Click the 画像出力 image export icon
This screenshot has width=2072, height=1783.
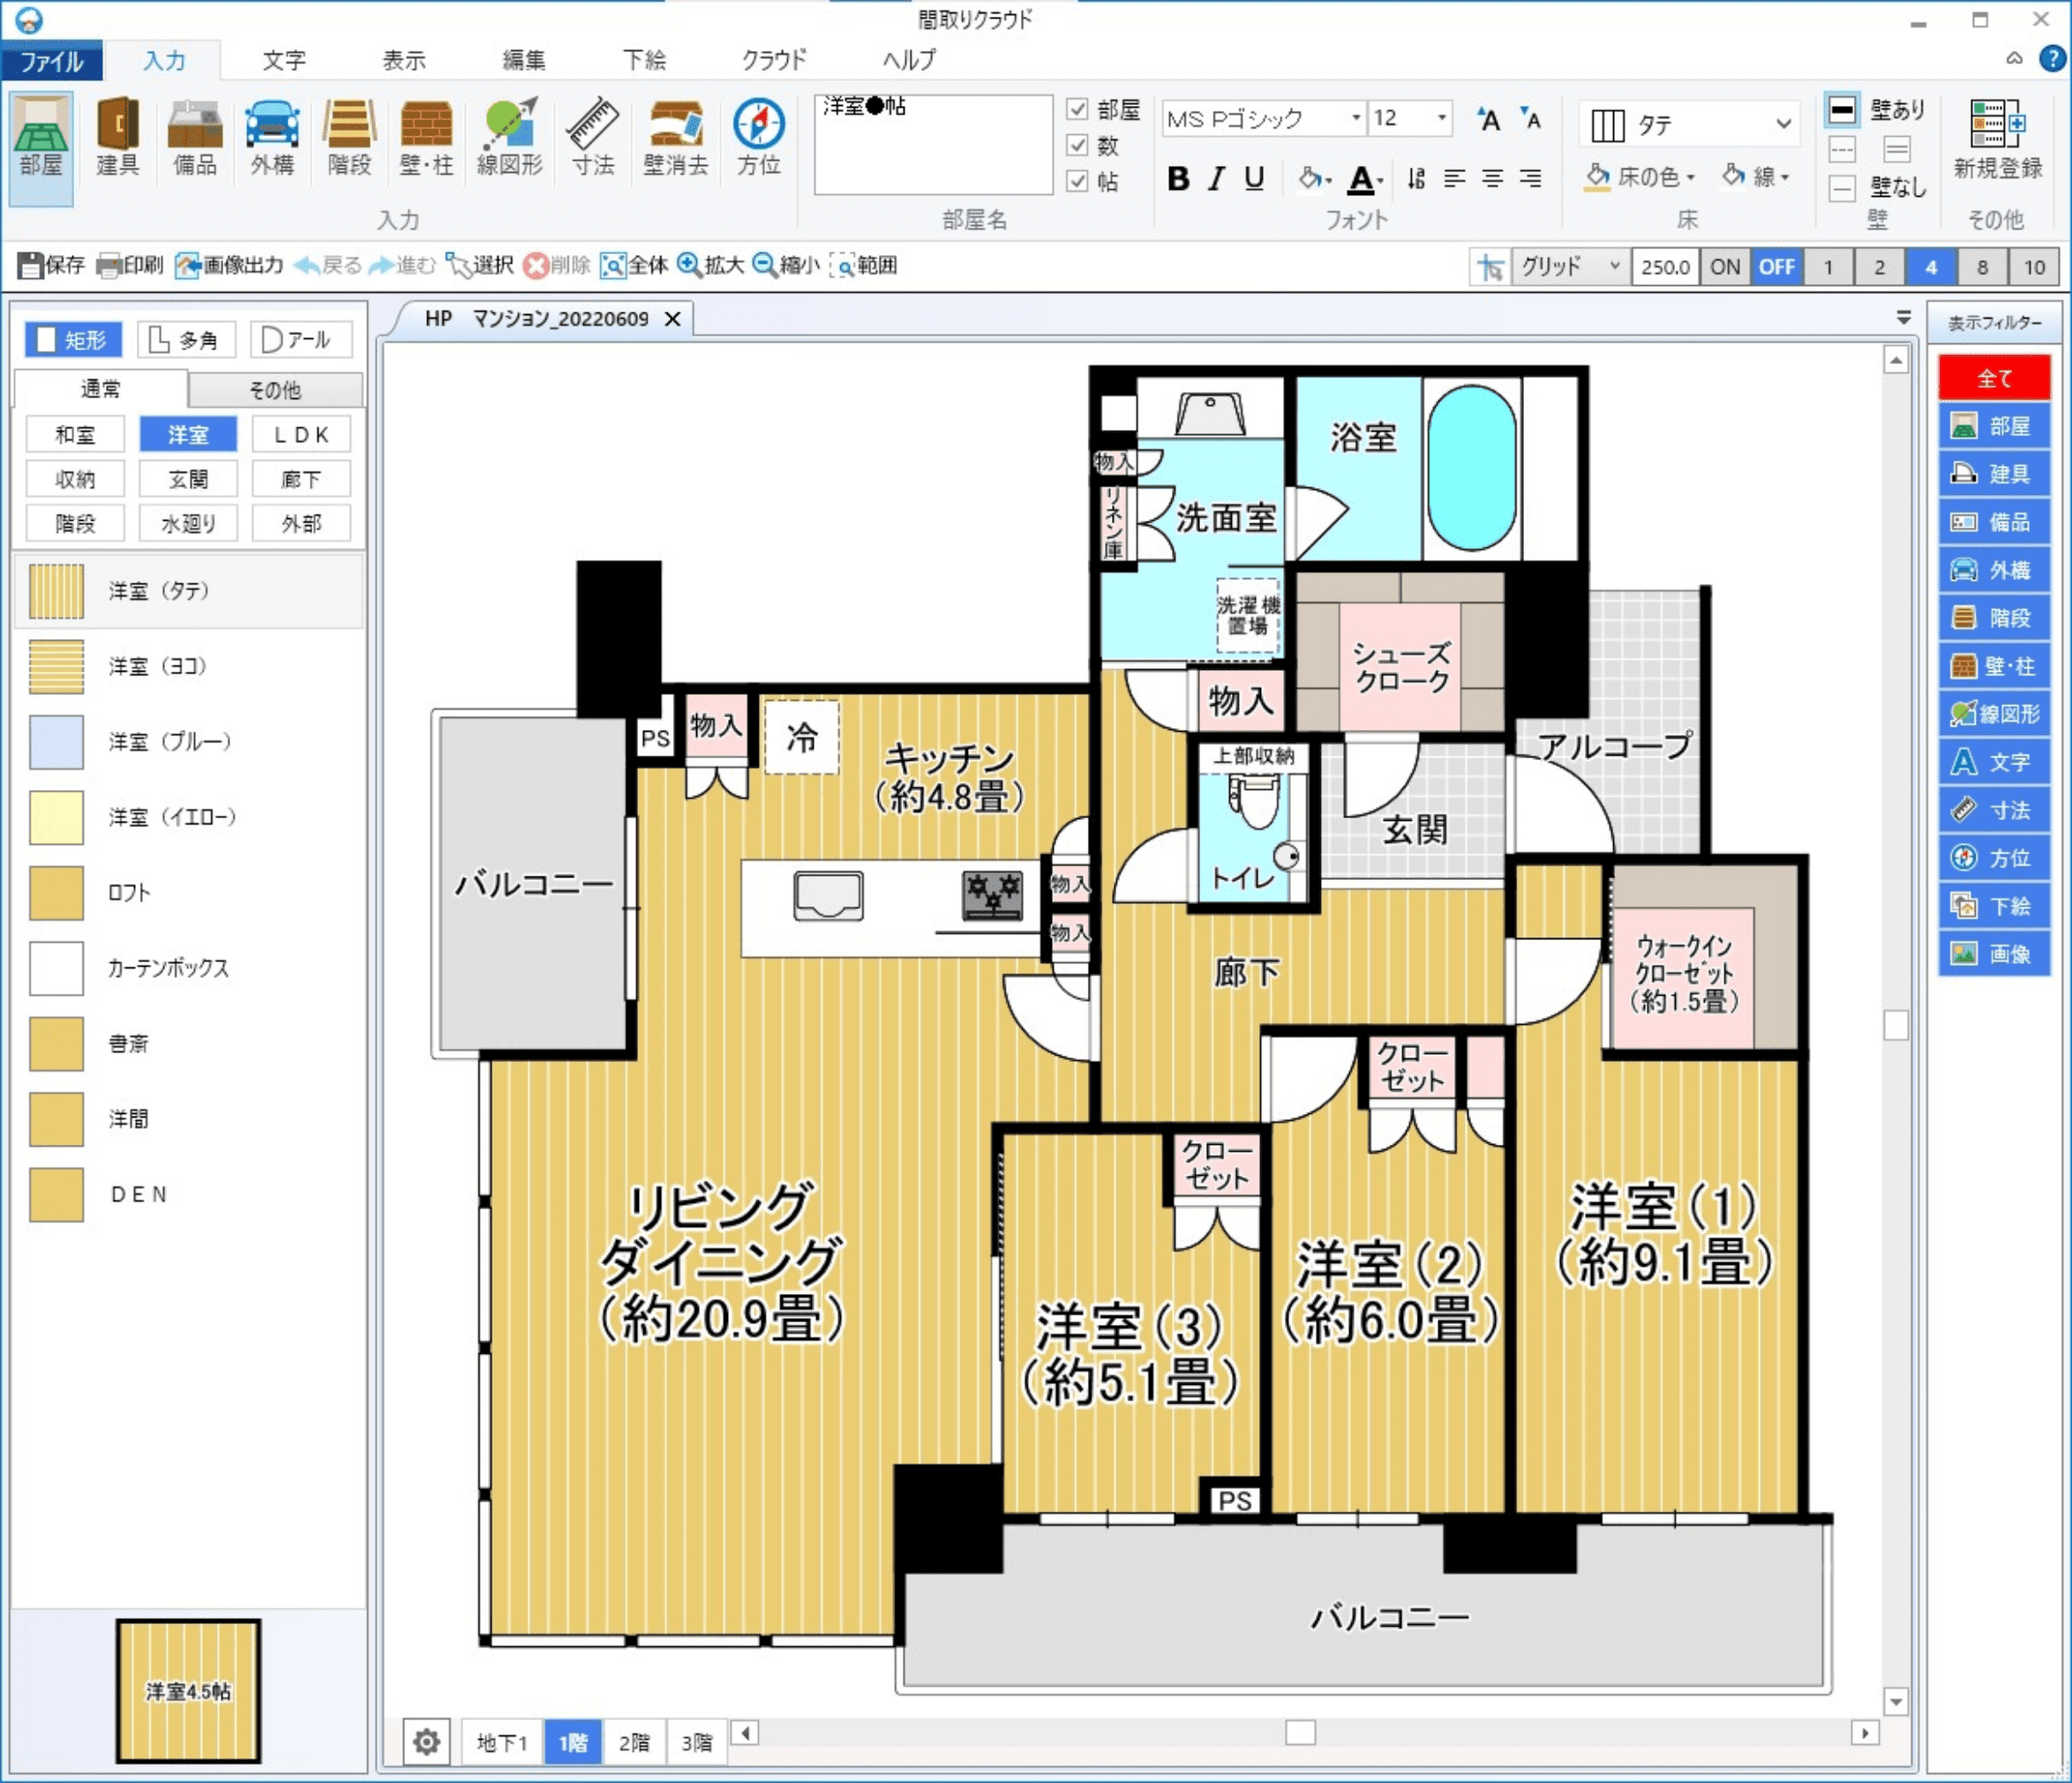pyautogui.click(x=189, y=266)
